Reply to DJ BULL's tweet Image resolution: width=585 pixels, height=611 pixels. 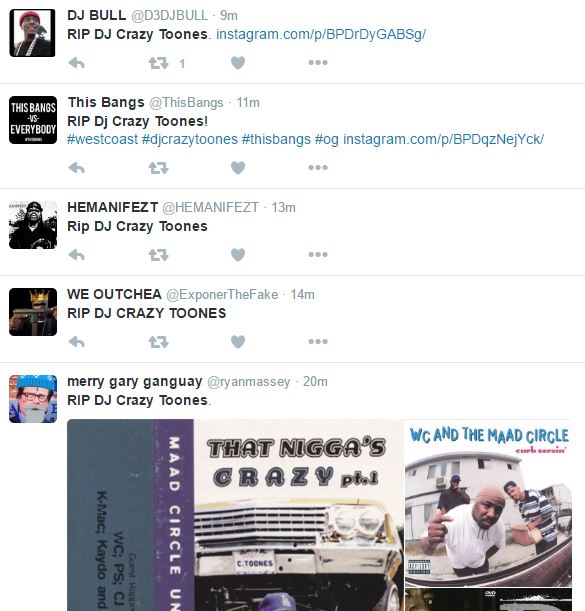coord(76,63)
